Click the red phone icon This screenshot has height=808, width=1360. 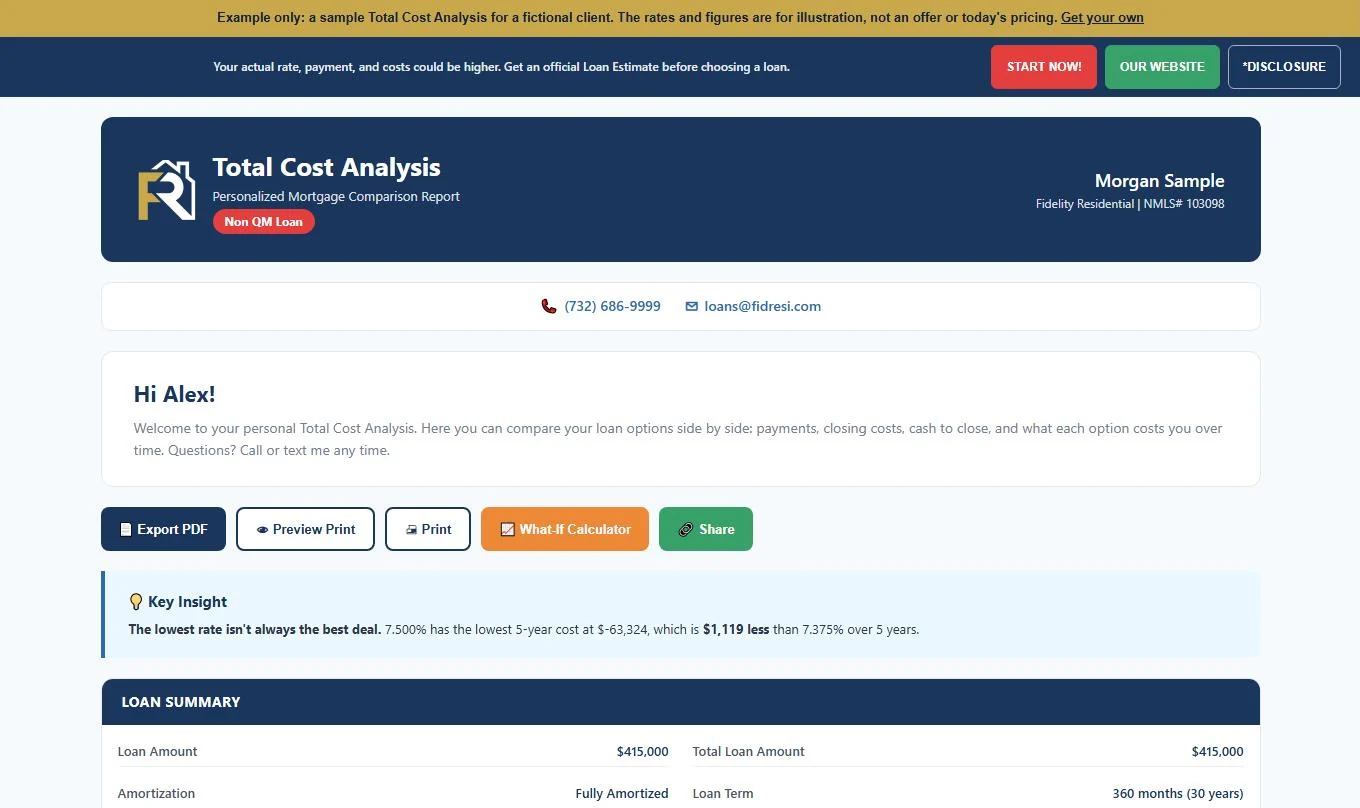coord(549,306)
